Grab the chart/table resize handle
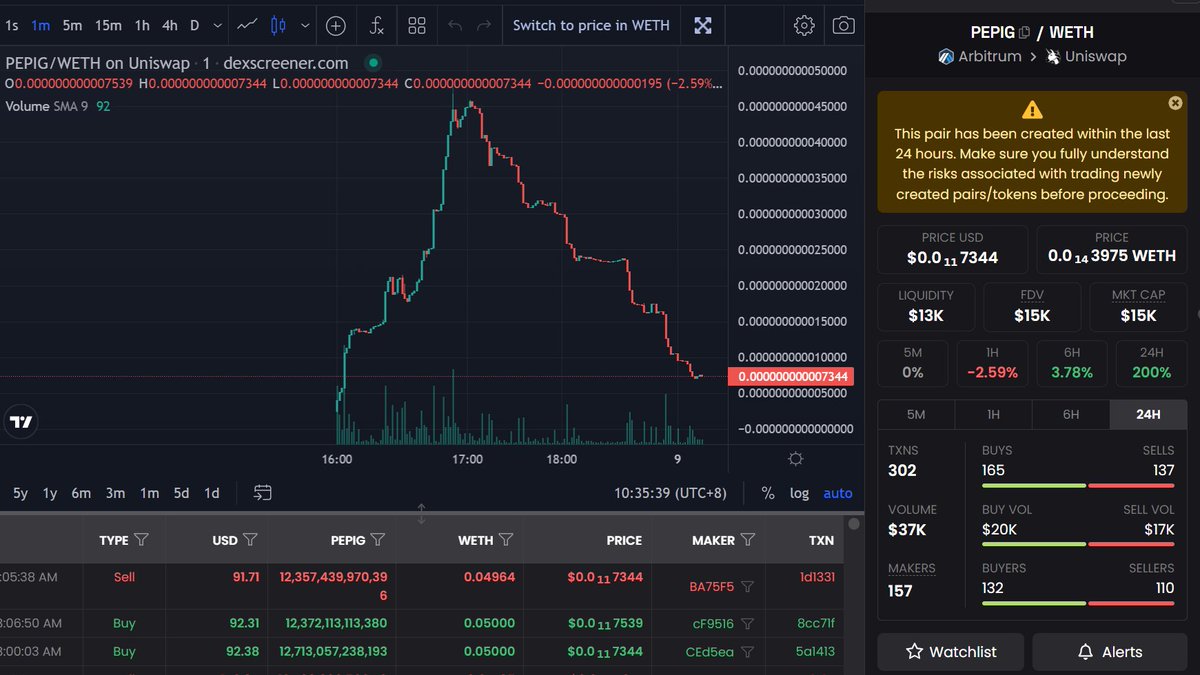 (x=421, y=513)
